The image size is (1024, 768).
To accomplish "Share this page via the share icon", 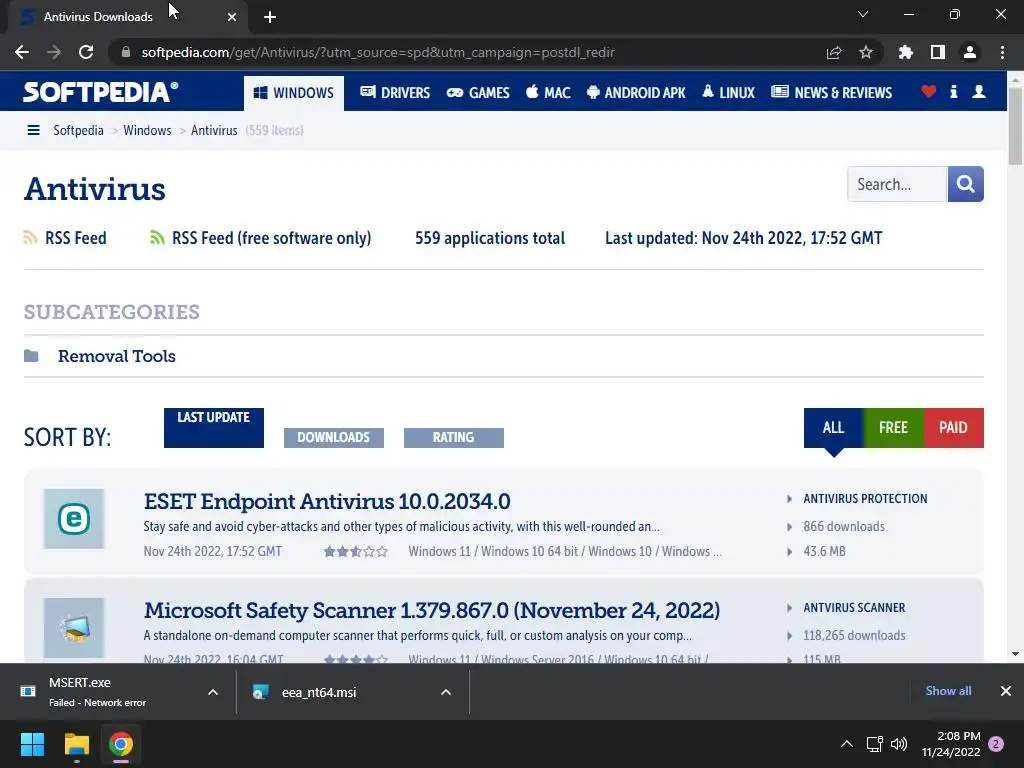I will coord(834,52).
